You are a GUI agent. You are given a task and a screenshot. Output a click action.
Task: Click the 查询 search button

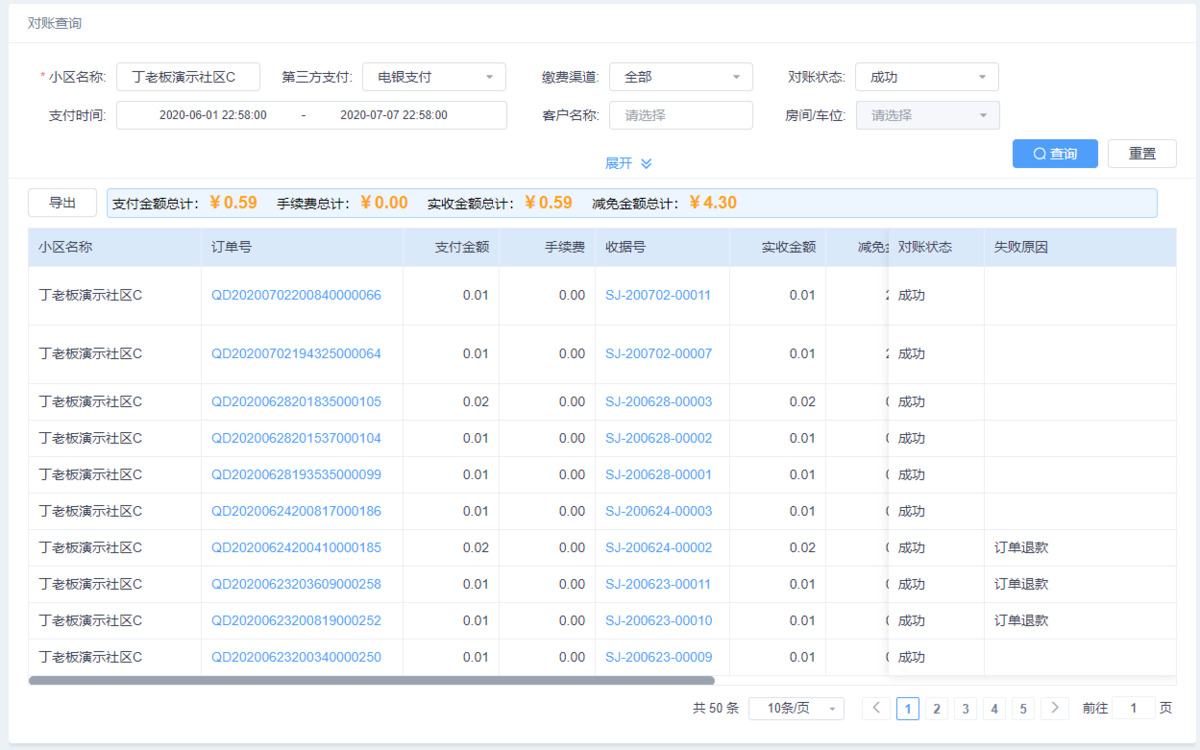[x=1055, y=154]
